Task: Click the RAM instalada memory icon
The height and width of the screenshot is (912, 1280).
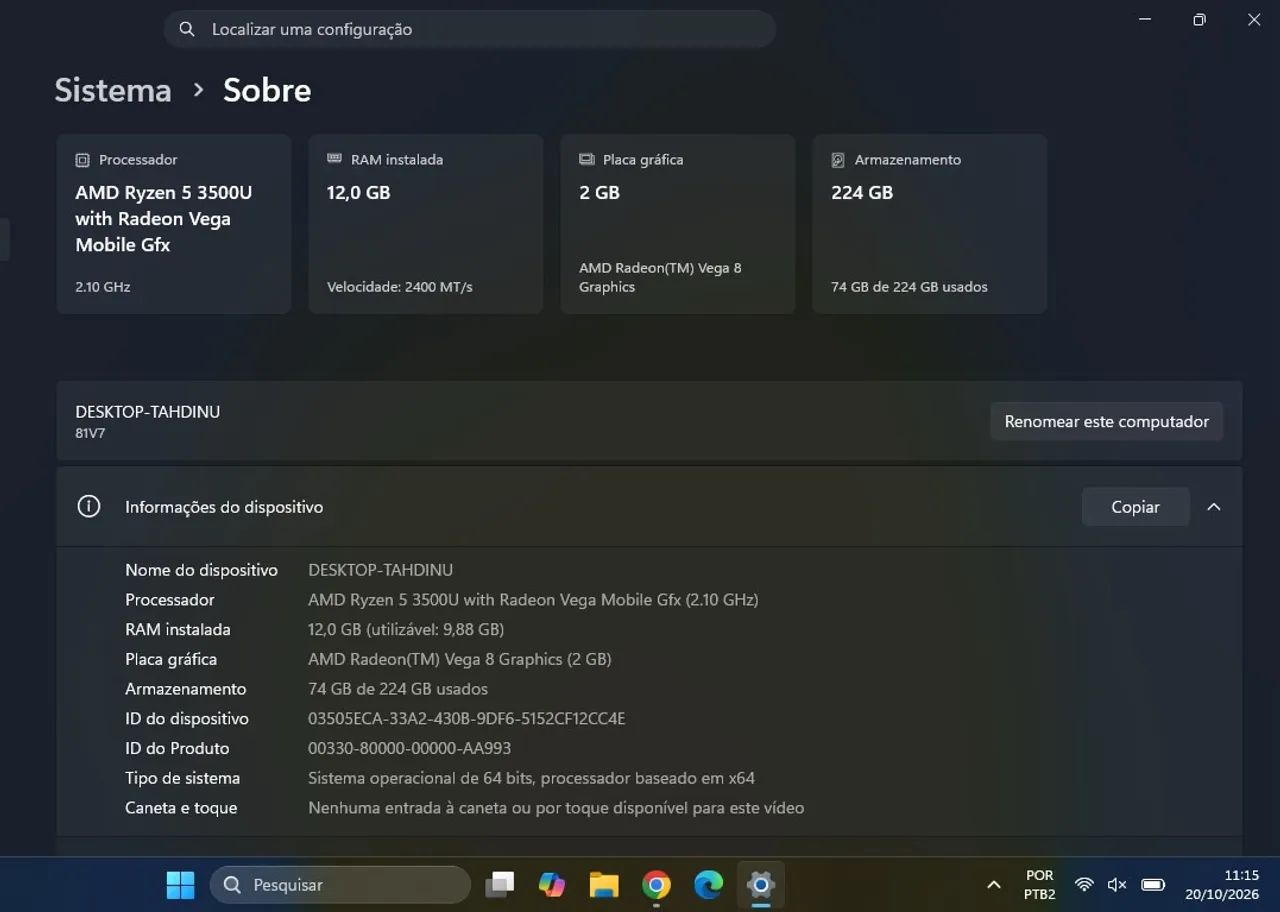Action: [x=335, y=160]
